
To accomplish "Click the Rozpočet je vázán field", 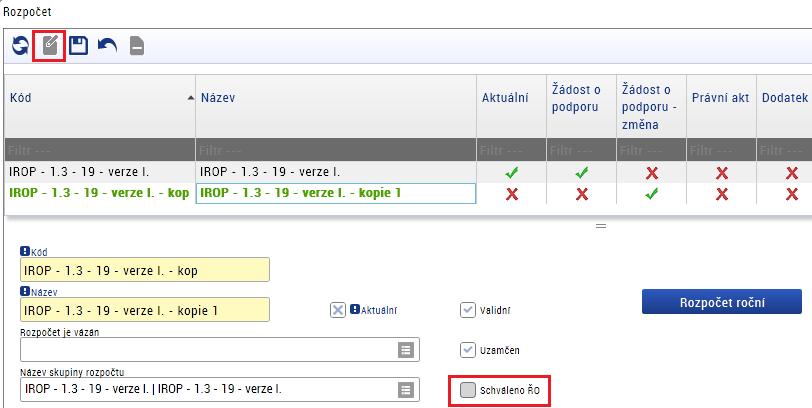I will pyautogui.click(x=220, y=349).
